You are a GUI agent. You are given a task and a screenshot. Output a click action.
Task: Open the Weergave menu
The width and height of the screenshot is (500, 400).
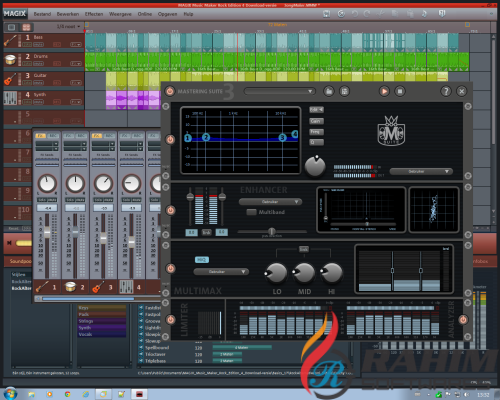(x=120, y=14)
